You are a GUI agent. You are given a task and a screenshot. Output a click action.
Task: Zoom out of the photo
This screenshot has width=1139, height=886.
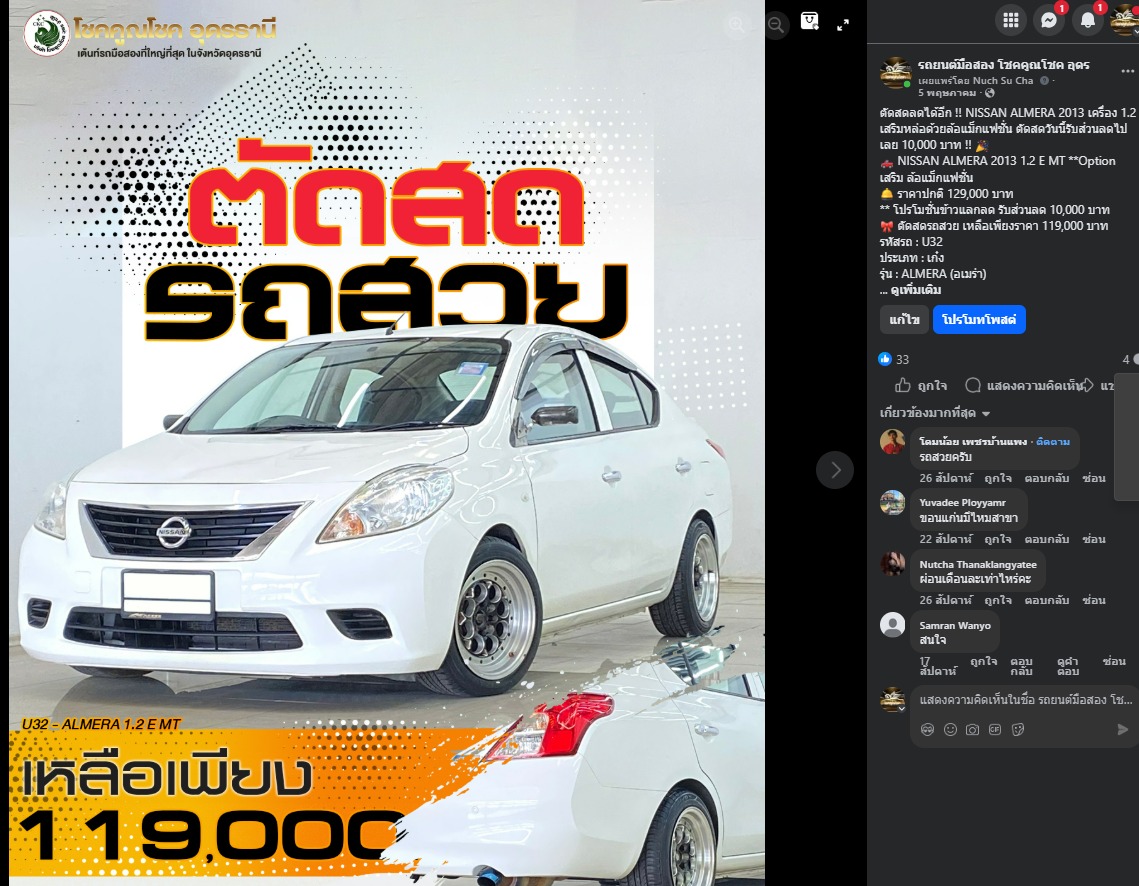(776, 25)
